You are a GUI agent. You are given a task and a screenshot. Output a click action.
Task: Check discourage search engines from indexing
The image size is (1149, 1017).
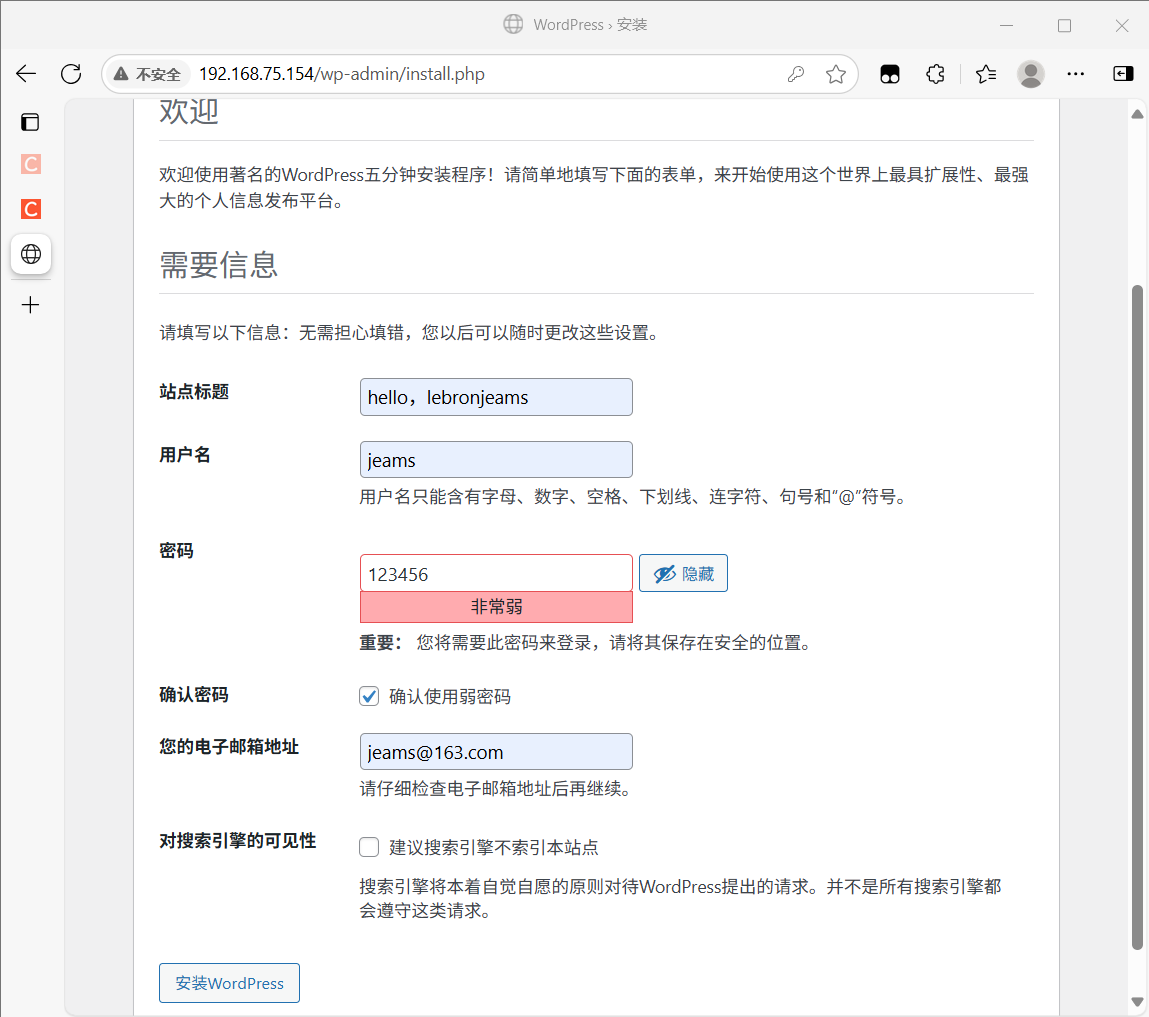tap(369, 848)
